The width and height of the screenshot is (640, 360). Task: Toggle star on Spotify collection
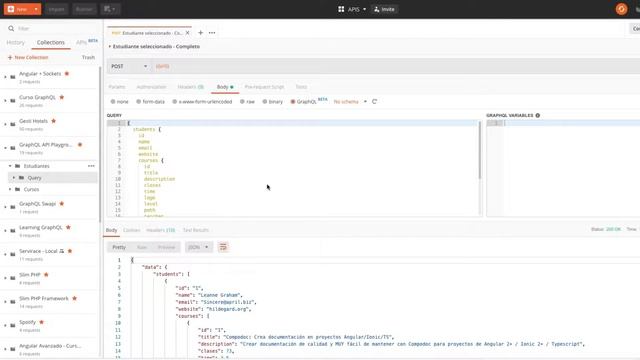(41, 322)
